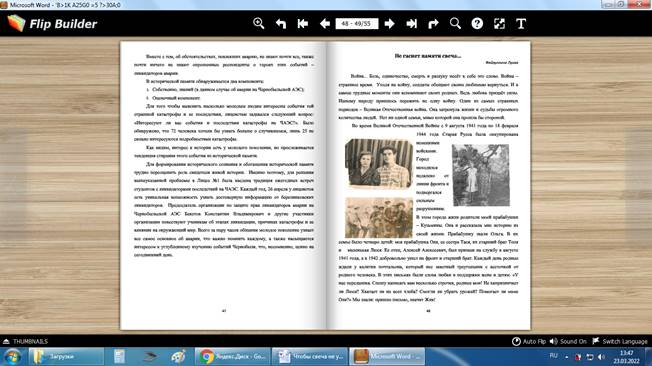Screen dimensions: 652x366
Task: Click the left page of the book
Action: pyautogui.click(x=224, y=185)
